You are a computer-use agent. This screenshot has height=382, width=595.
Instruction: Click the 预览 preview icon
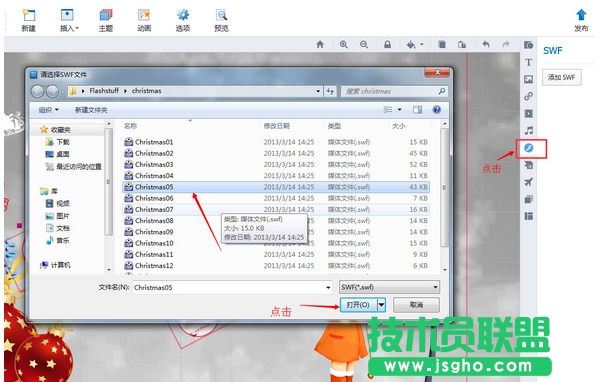221,20
